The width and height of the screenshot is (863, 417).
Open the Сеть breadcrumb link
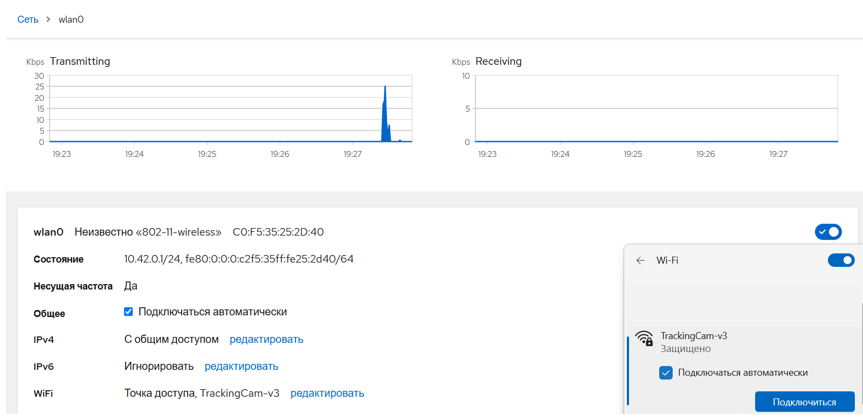click(27, 19)
